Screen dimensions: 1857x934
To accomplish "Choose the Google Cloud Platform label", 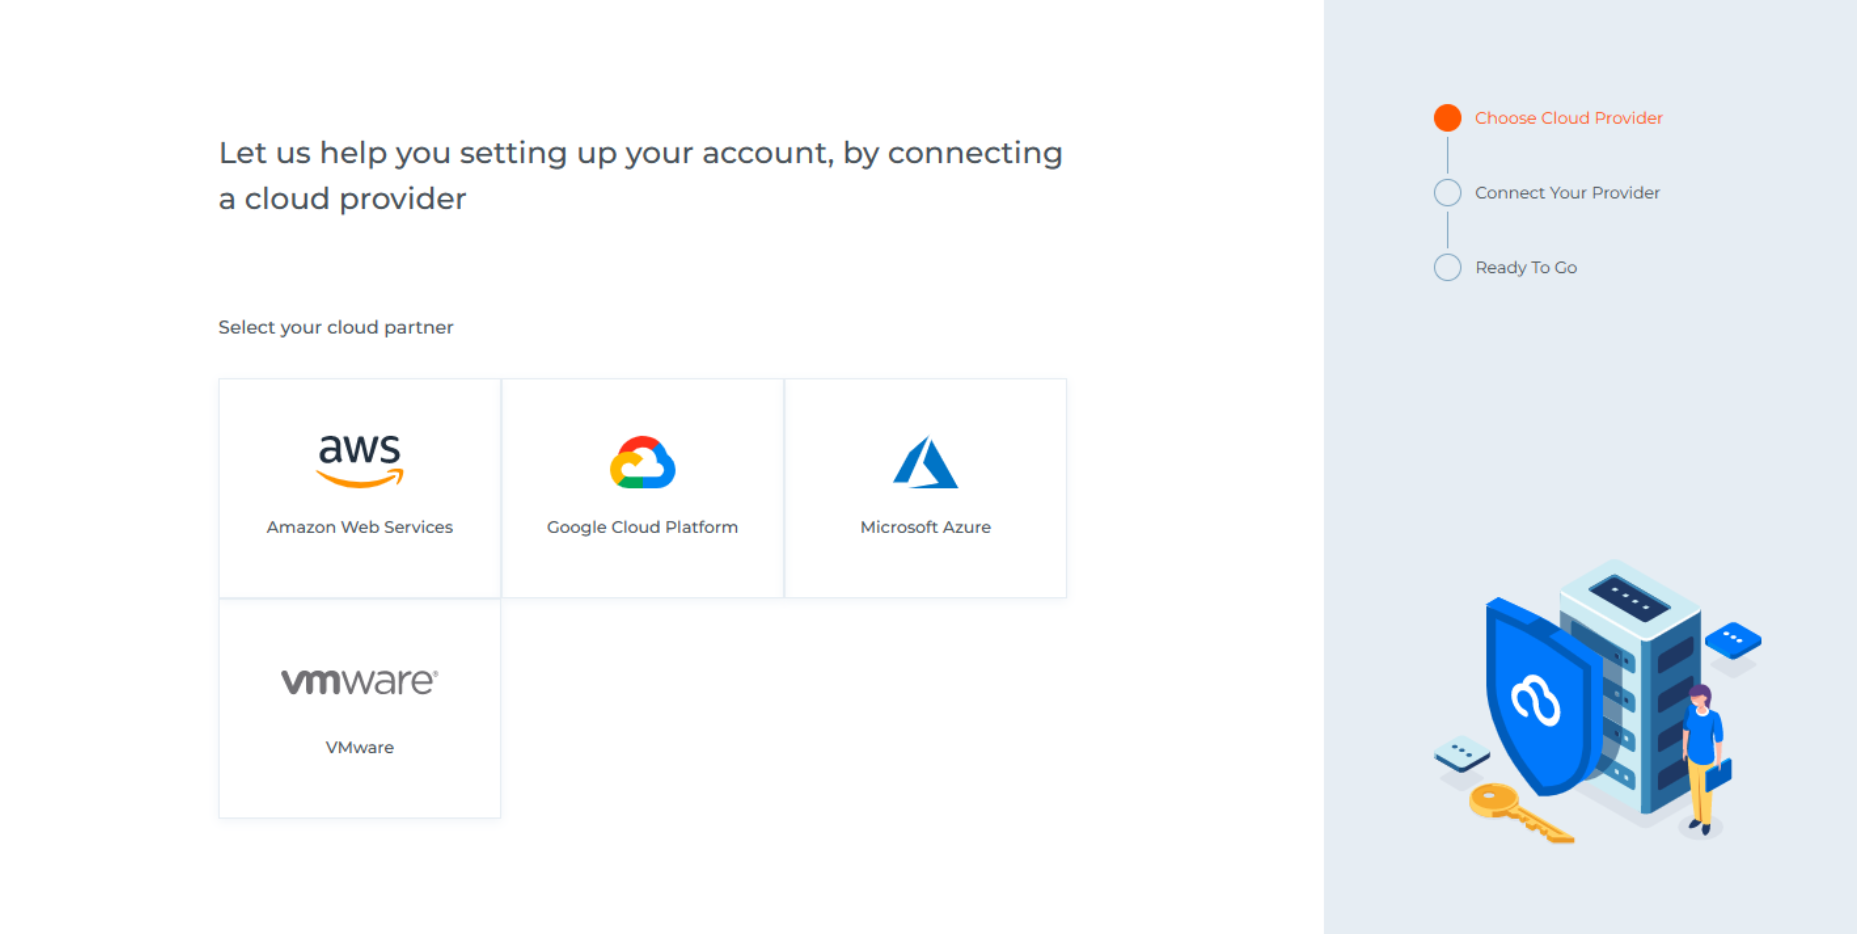I will pos(642,527).
